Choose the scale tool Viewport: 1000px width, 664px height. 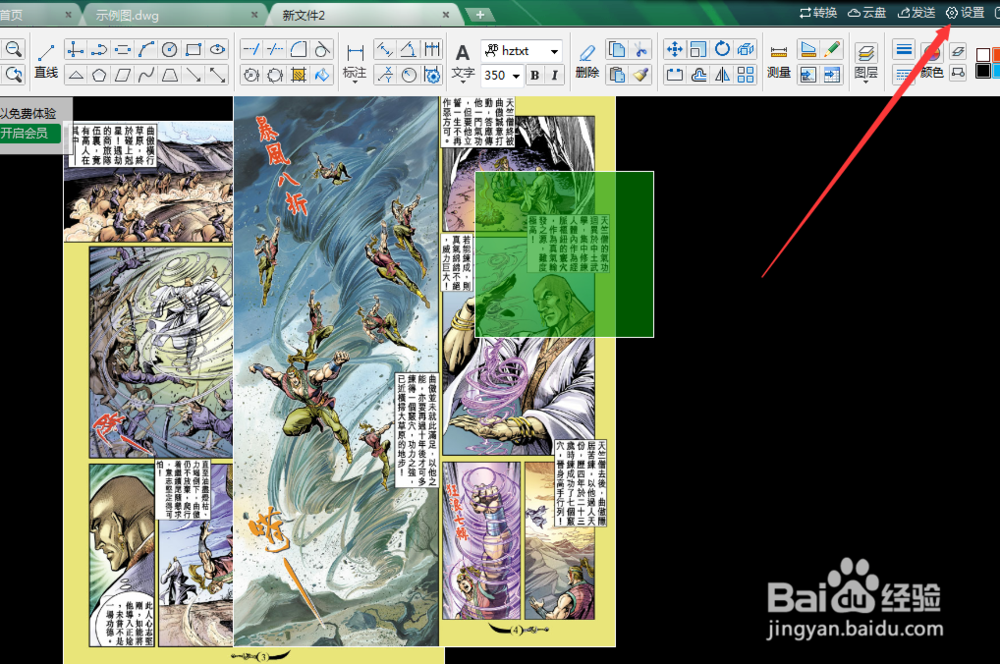coord(698,50)
